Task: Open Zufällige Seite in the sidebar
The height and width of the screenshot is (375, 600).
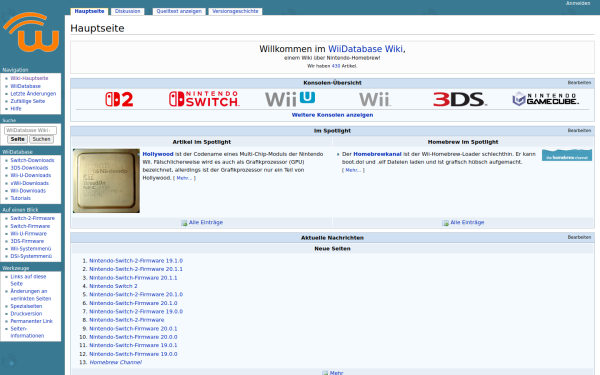Action: coord(28,101)
